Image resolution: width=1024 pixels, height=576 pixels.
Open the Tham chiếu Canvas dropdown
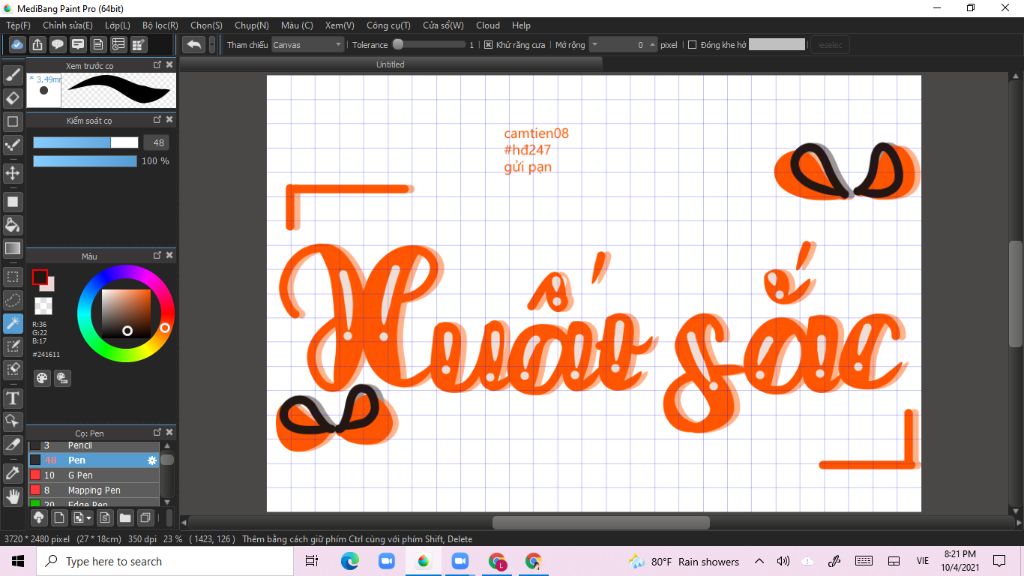308,45
